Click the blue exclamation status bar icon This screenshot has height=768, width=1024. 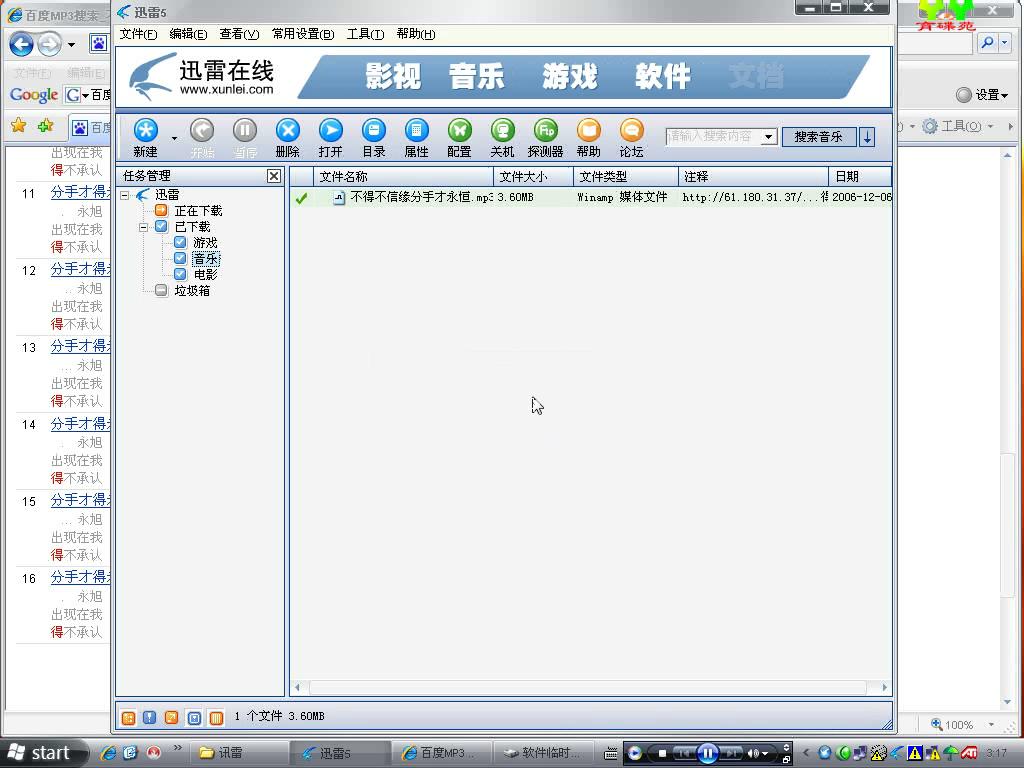[x=150, y=718]
